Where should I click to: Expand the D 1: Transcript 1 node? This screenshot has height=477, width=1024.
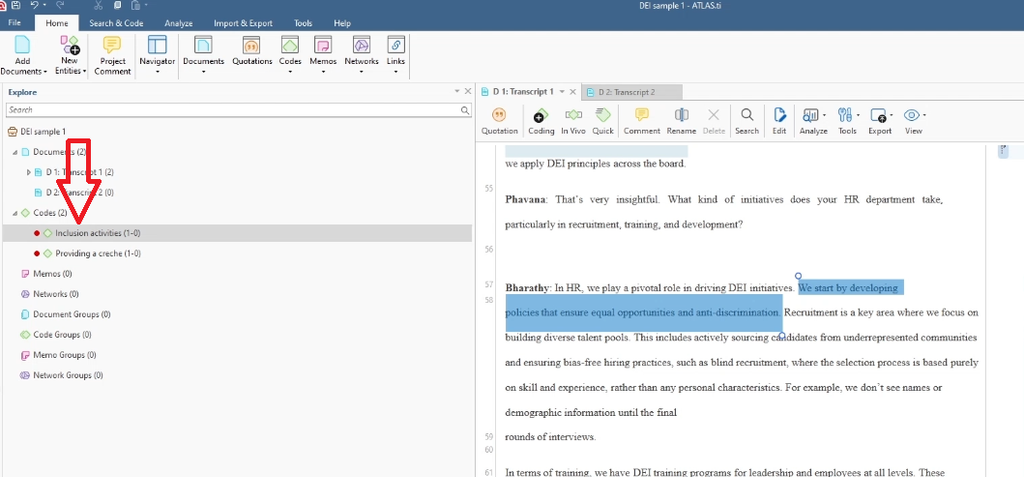click(x=28, y=173)
